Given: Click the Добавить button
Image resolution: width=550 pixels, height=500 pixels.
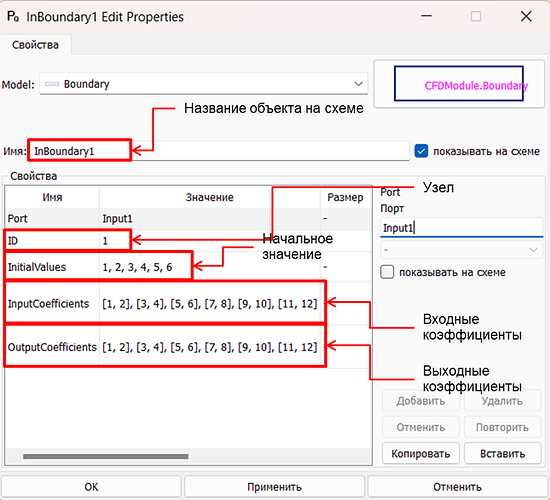Looking at the screenshot, I should tap(421, 401).
